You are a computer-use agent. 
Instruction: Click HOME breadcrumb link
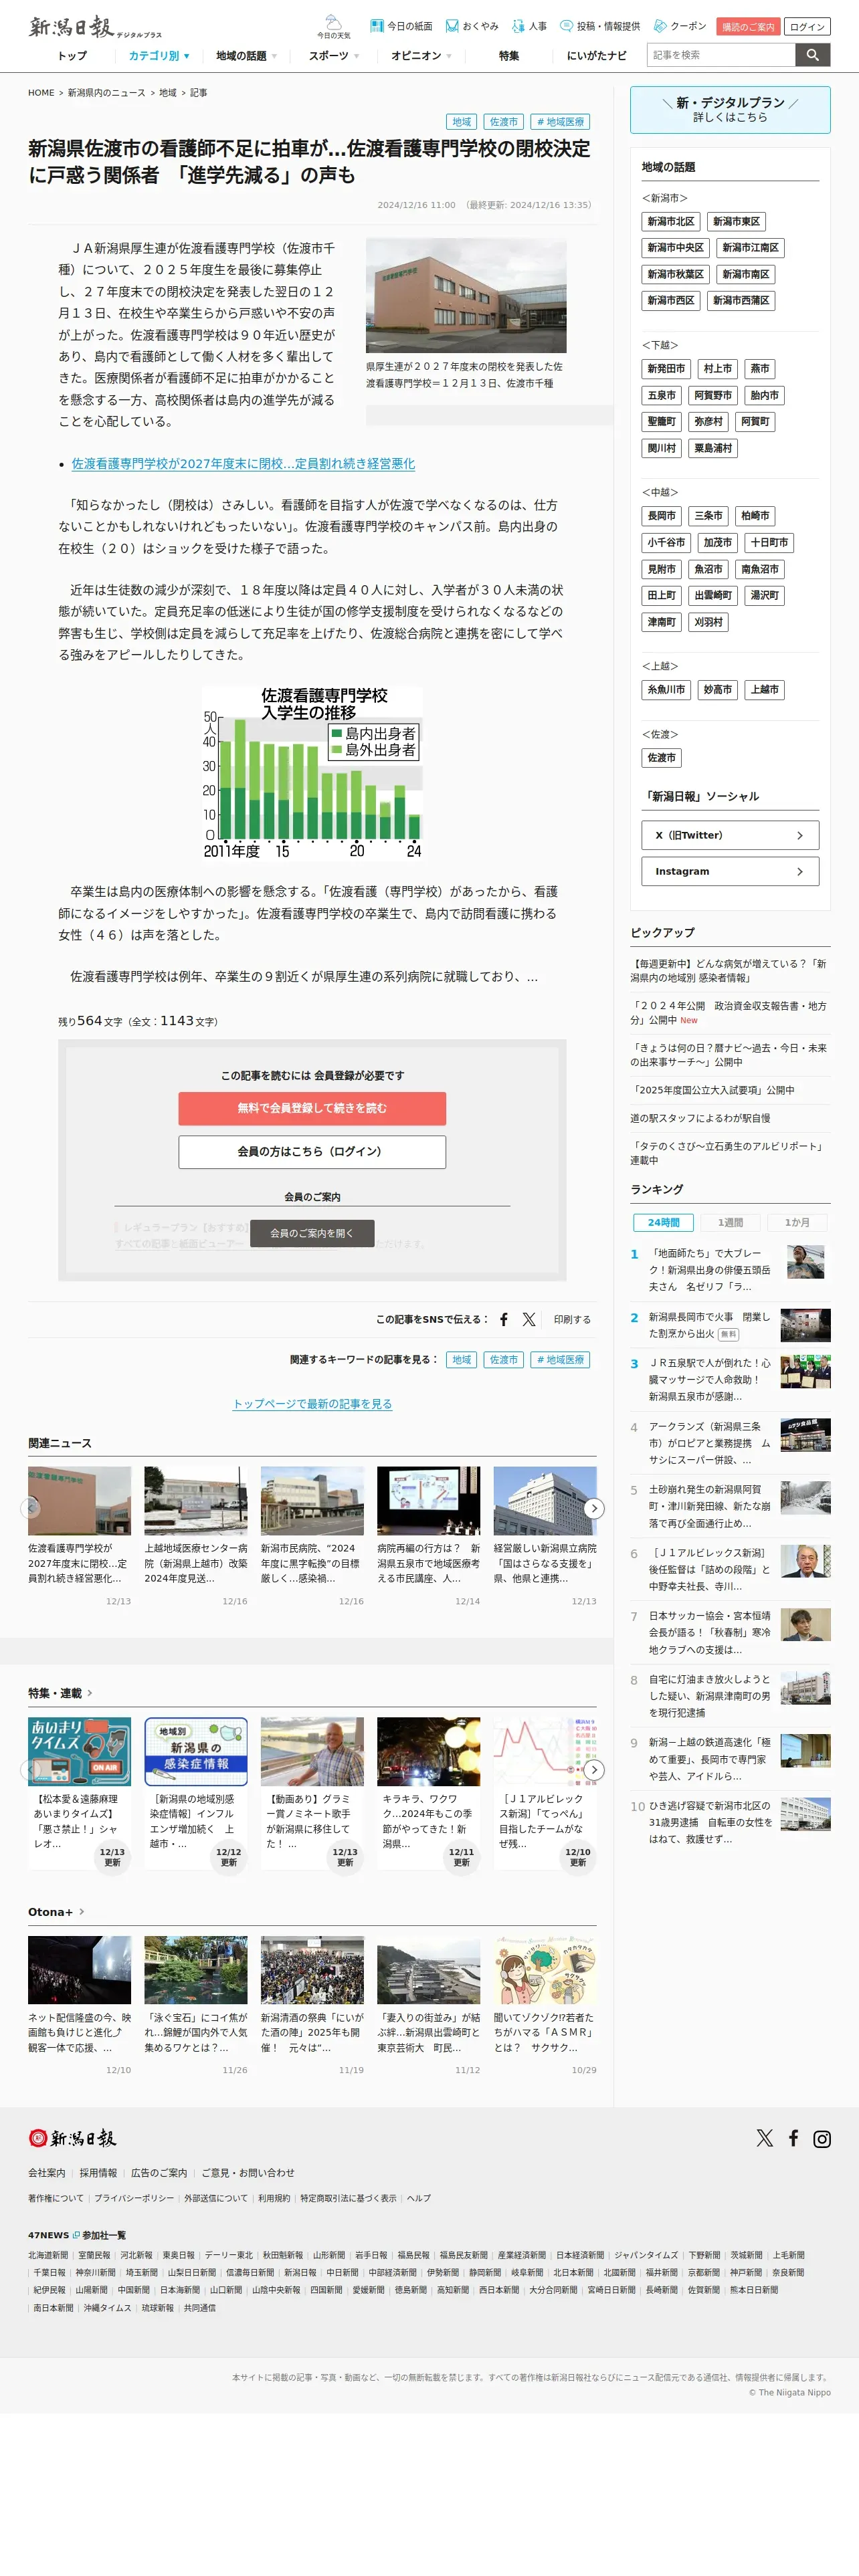[41, 93]
